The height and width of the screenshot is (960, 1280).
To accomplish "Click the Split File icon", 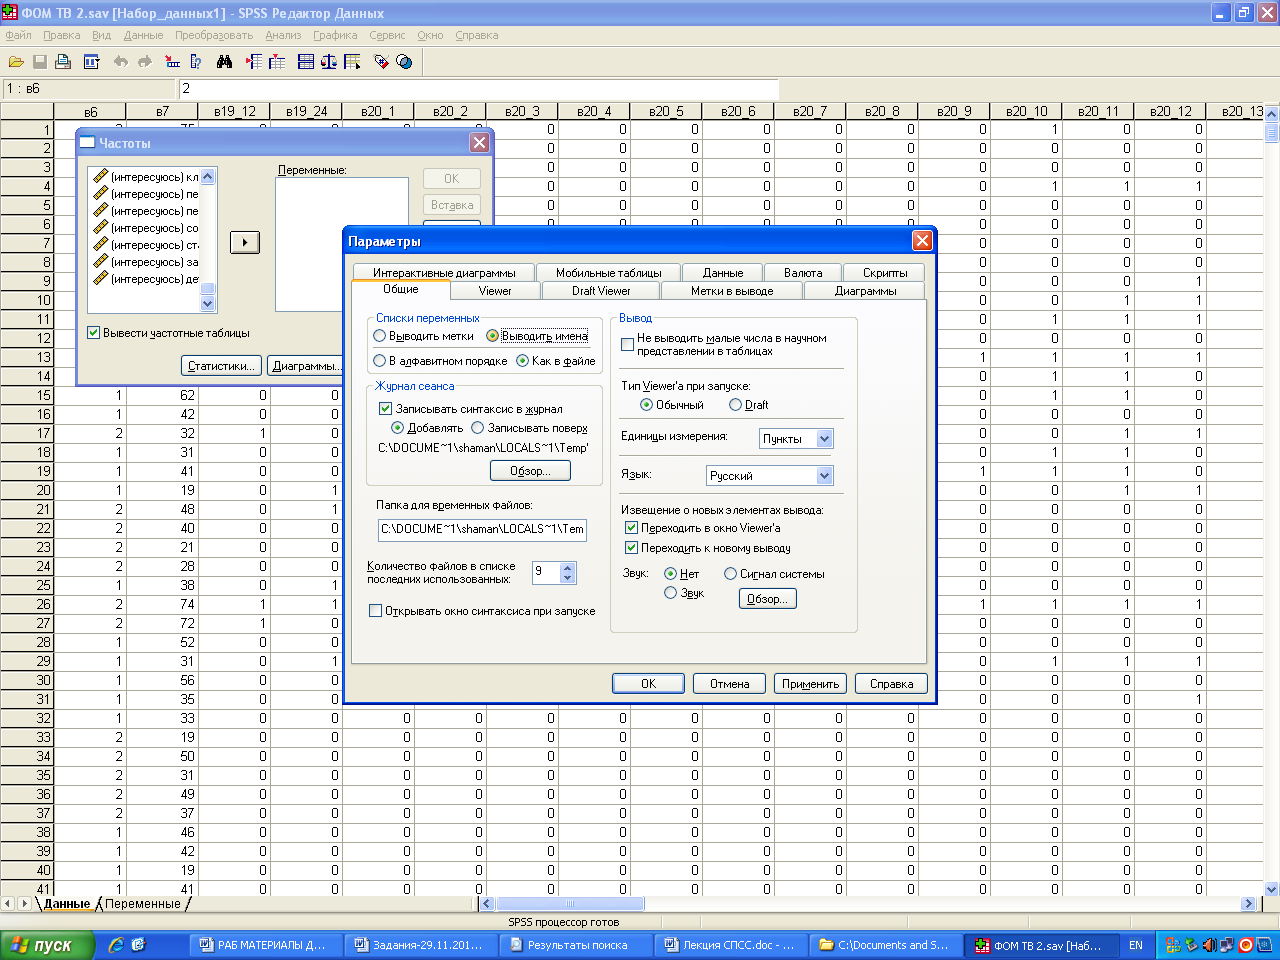I will tap(306, 62).
